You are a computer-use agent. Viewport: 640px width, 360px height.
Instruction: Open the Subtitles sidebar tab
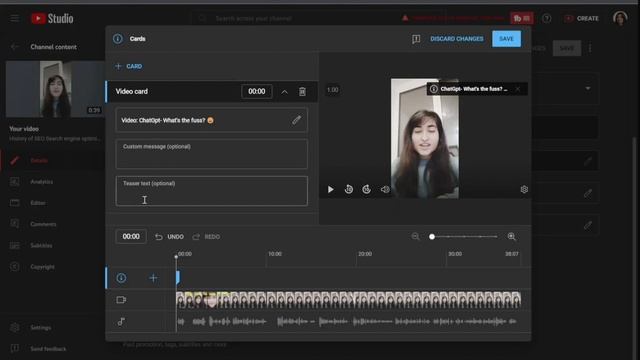(41, 245)
